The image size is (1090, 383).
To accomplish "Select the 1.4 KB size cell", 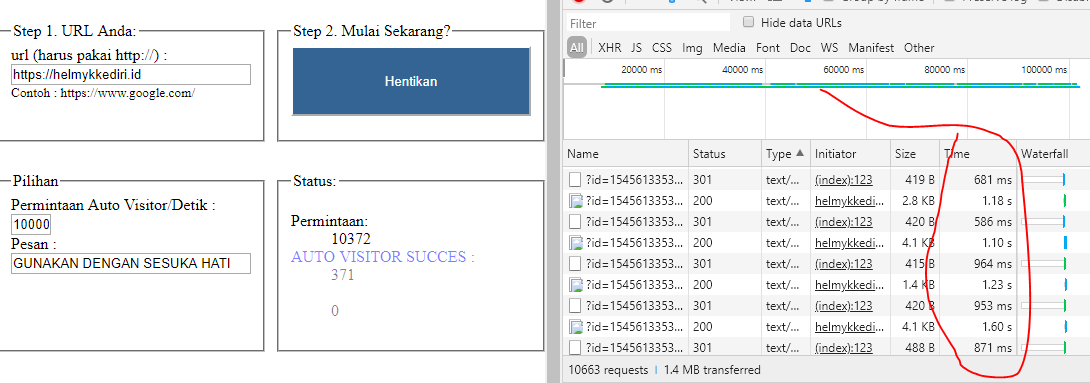I will coord(919,285).
